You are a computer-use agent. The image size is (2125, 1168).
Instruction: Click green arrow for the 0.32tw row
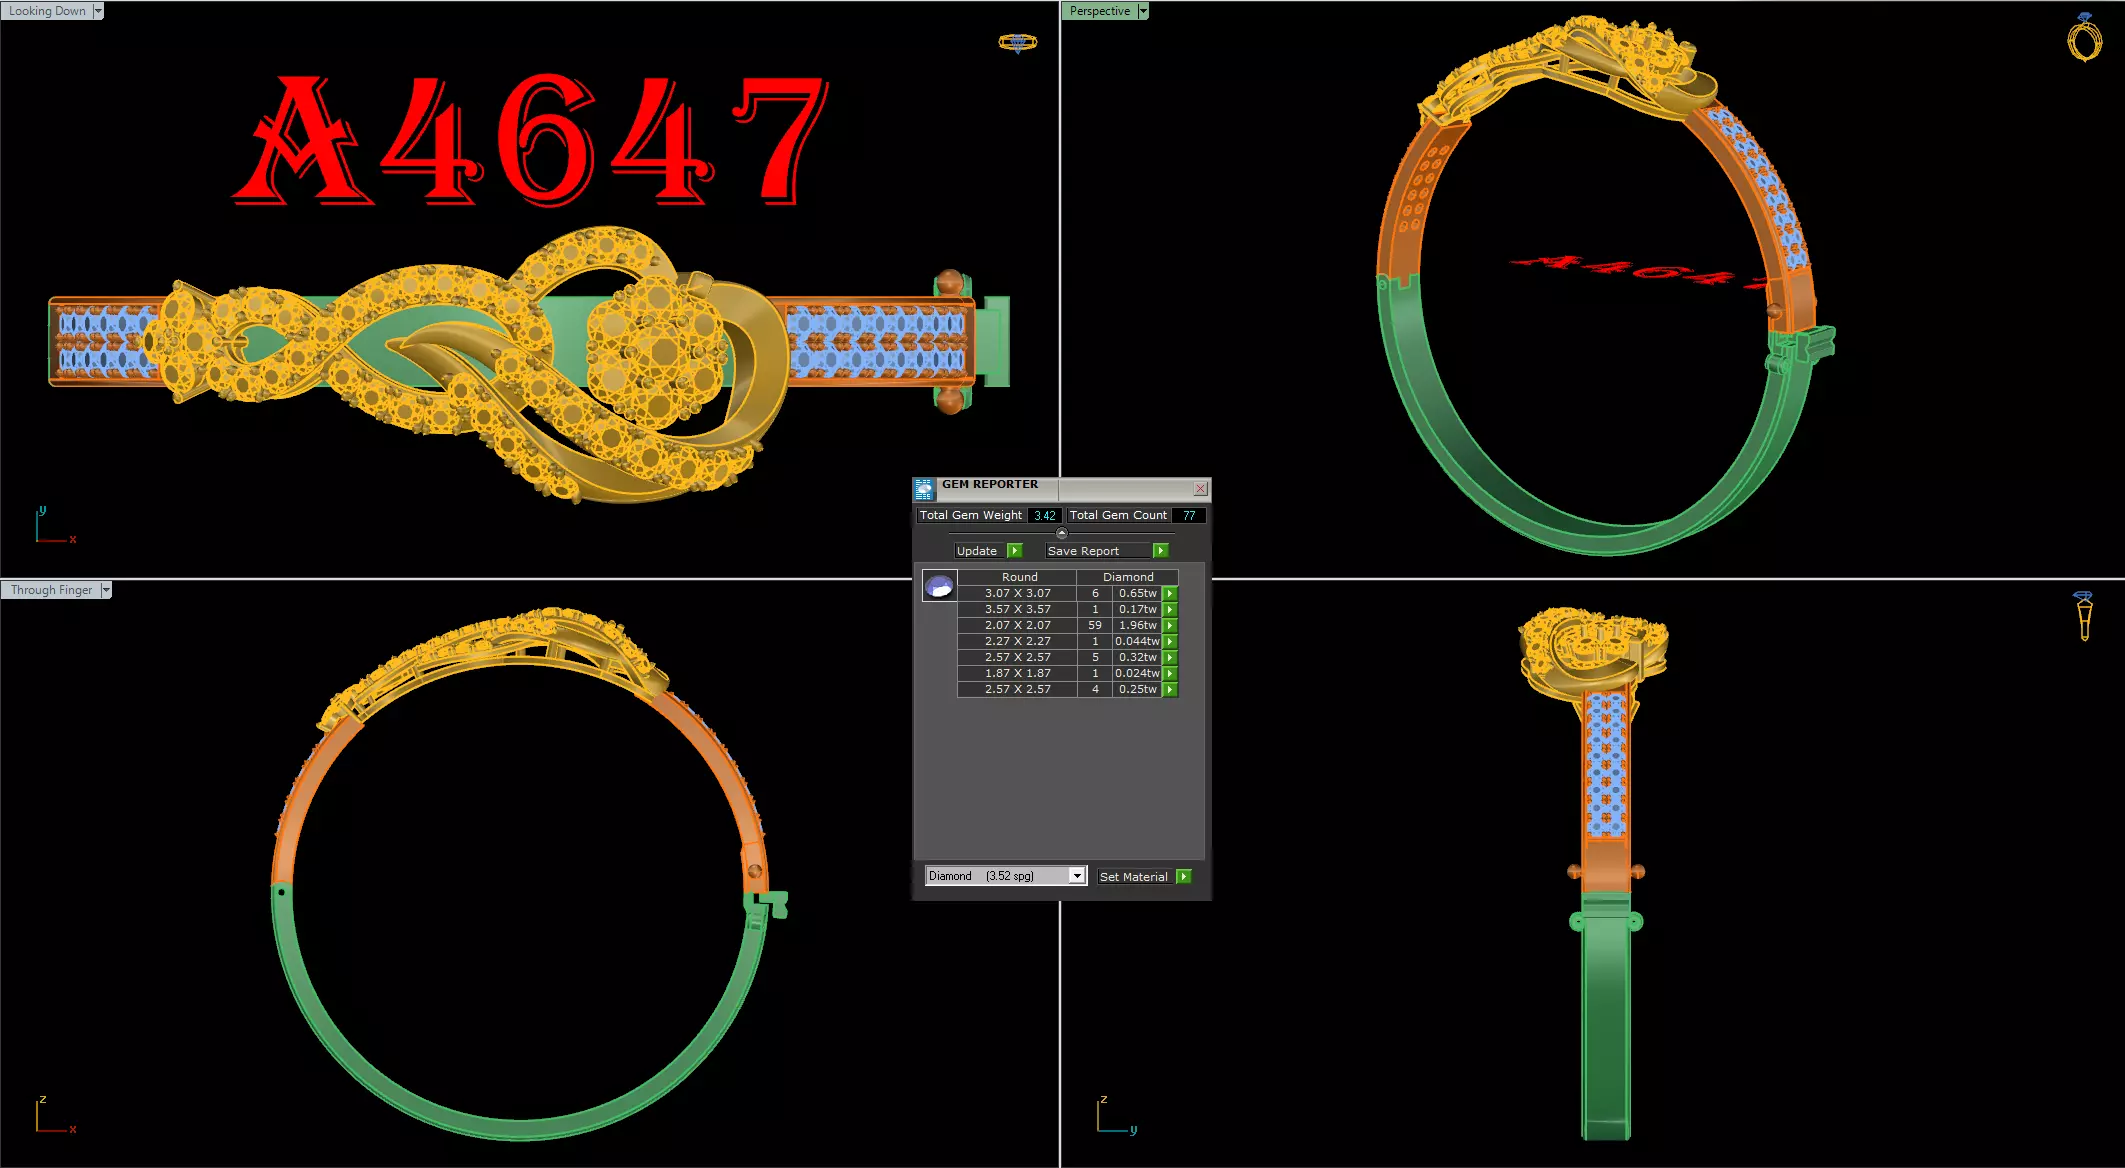point(1170,657)
